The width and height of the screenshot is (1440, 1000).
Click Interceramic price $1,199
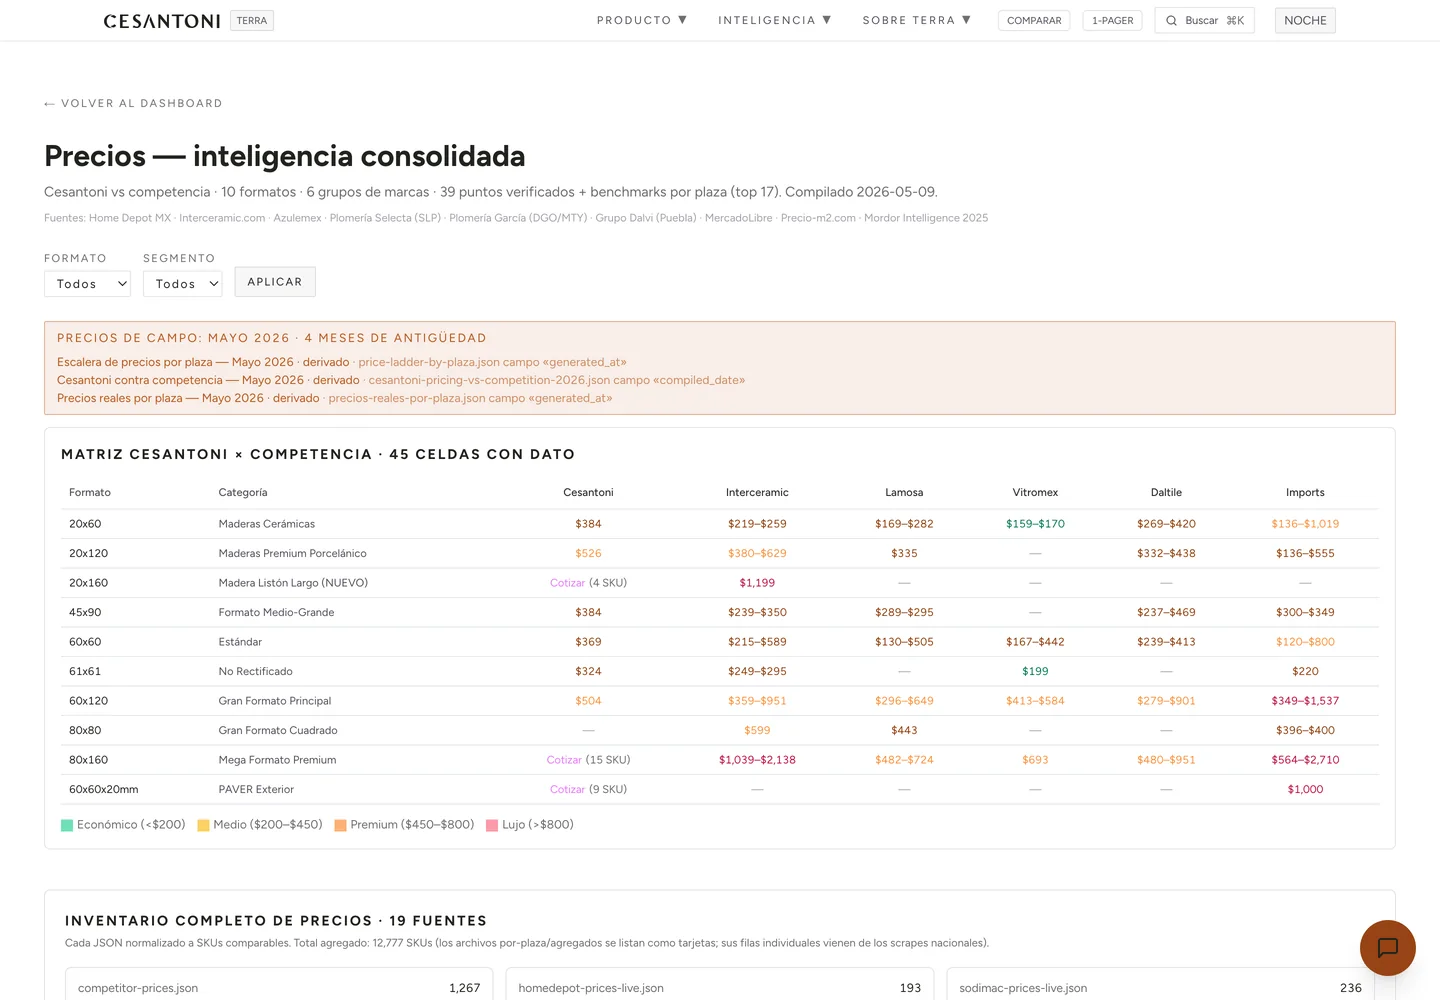click(757, 583)
